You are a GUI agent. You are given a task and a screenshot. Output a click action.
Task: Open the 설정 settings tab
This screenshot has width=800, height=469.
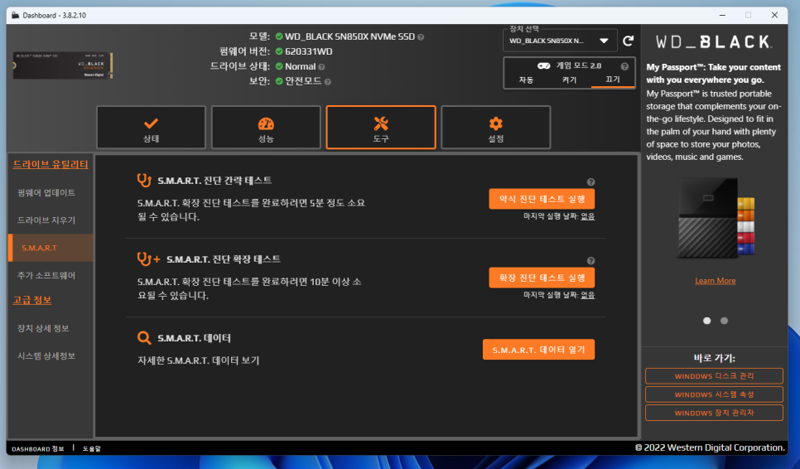[x=495, y=128]
